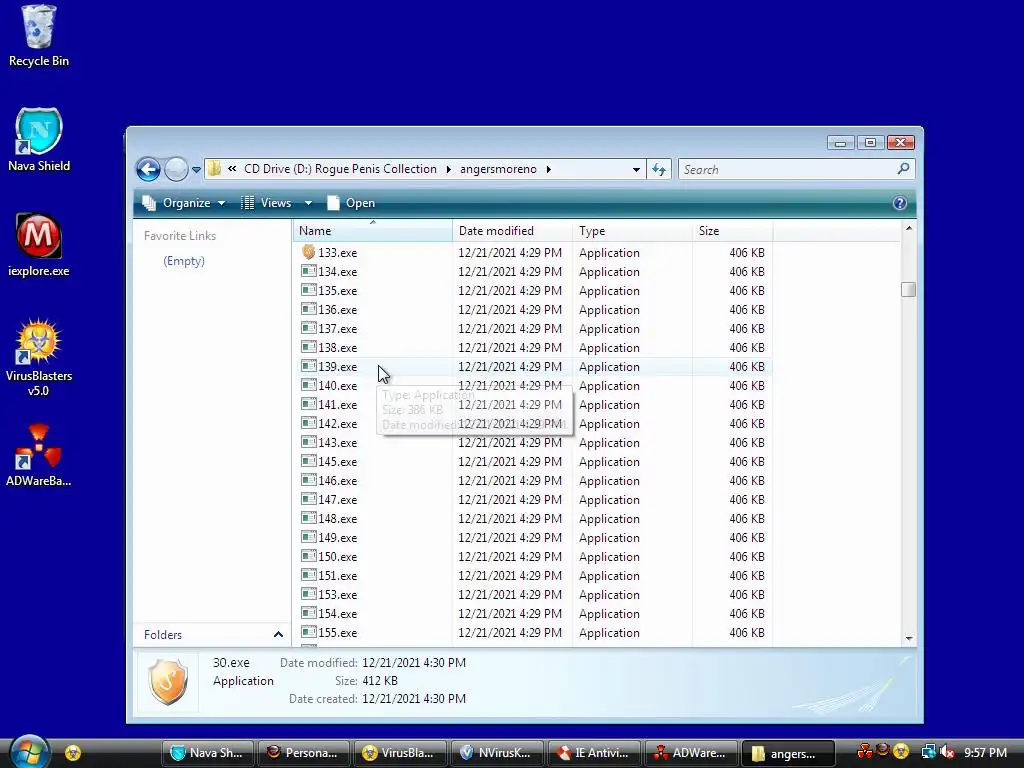Select file name 149.exe
The width and height of the screenshot is (1024, 768).
[338, 537]
